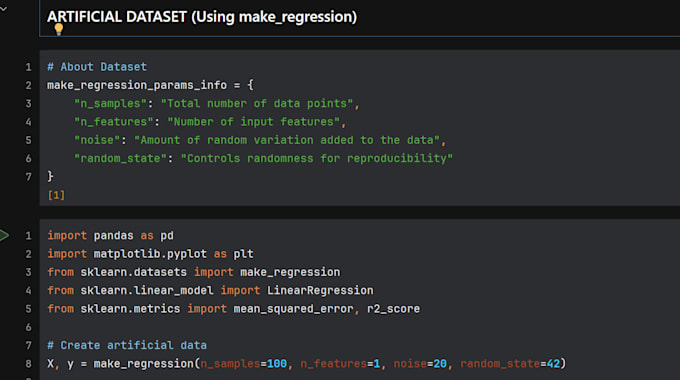This screenshot has height=380, width=680.
Task: Click 'sklearn.datasets' module name
Action: (134, 272)
